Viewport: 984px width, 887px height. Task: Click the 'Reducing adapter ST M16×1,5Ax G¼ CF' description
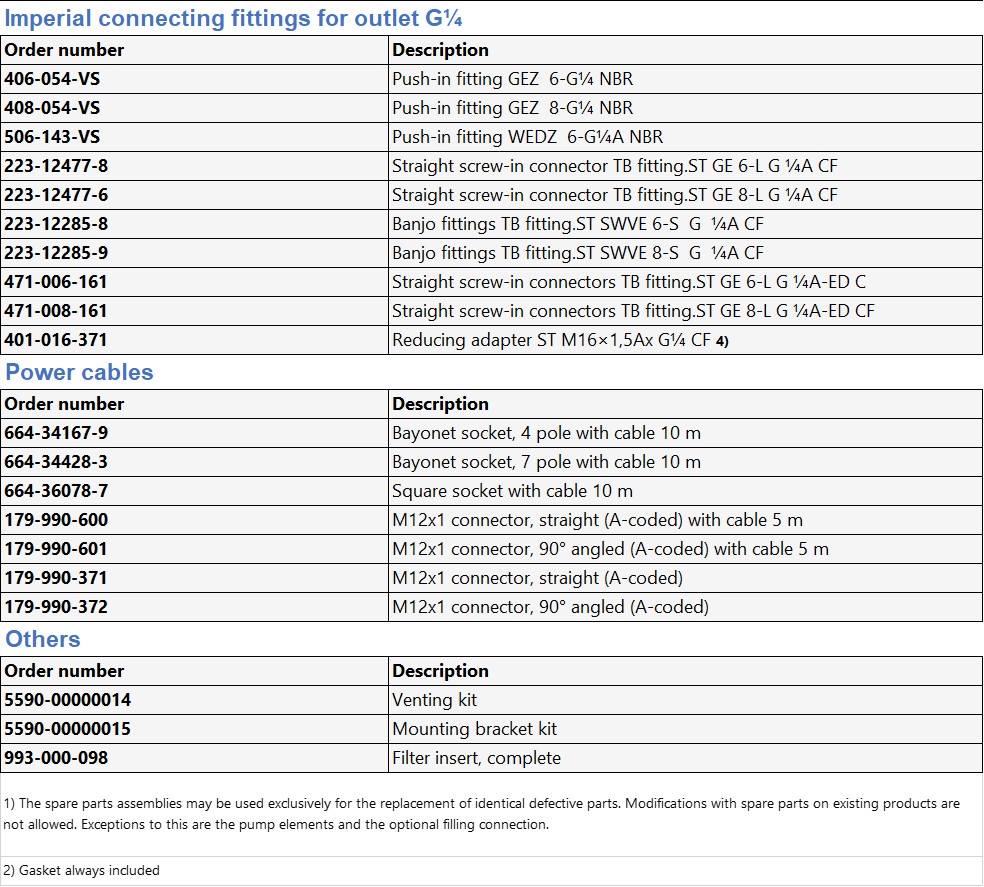[x=551, y=340]
